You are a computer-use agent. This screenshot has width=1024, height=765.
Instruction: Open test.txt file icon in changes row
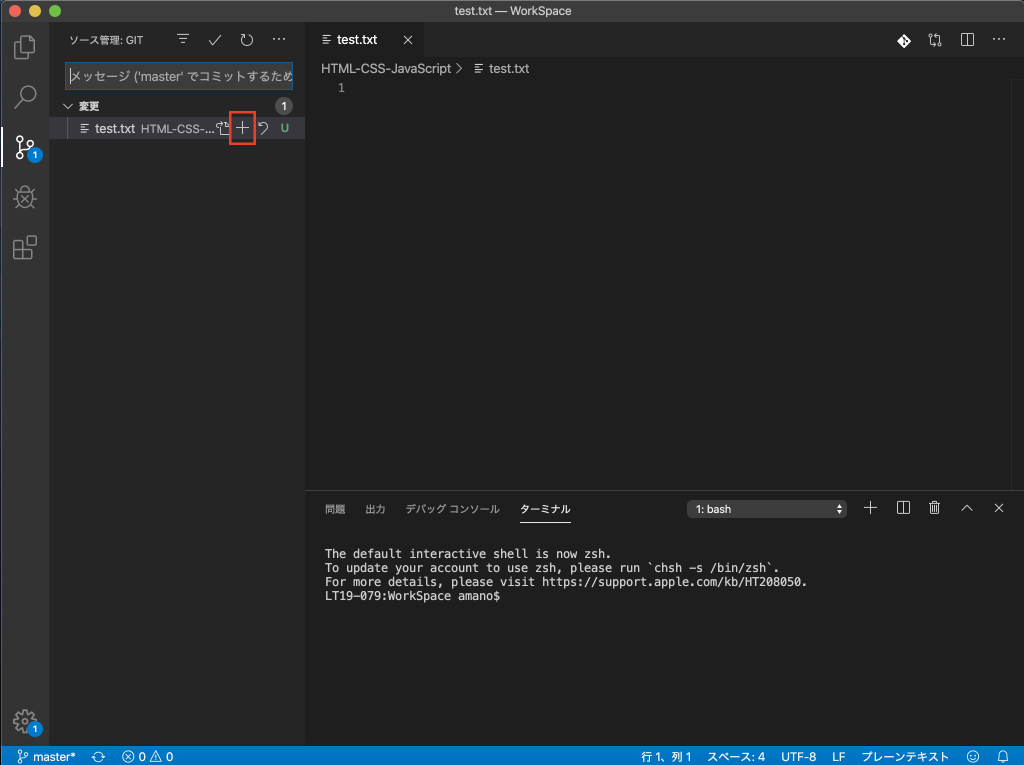[223, 128]
